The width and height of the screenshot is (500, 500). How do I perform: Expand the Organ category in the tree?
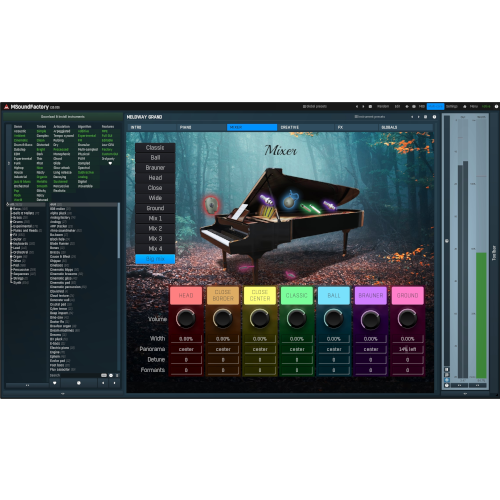[11, 257]
